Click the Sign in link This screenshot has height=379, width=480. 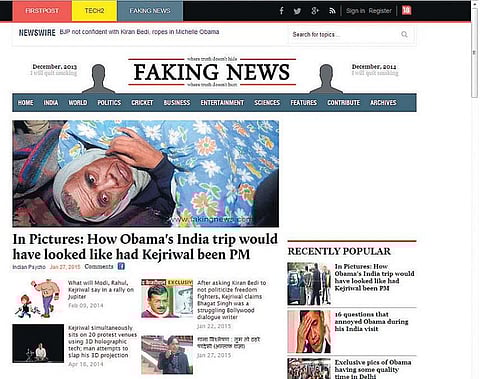(x=355, y=11)
